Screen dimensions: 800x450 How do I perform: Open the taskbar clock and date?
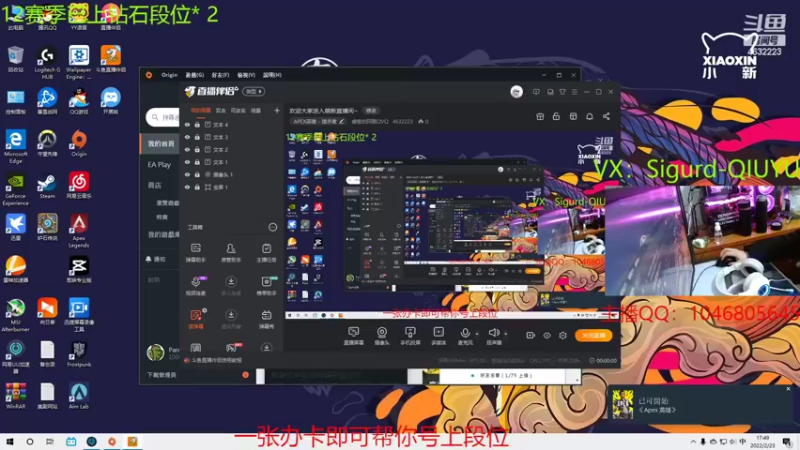pos(762,442)
